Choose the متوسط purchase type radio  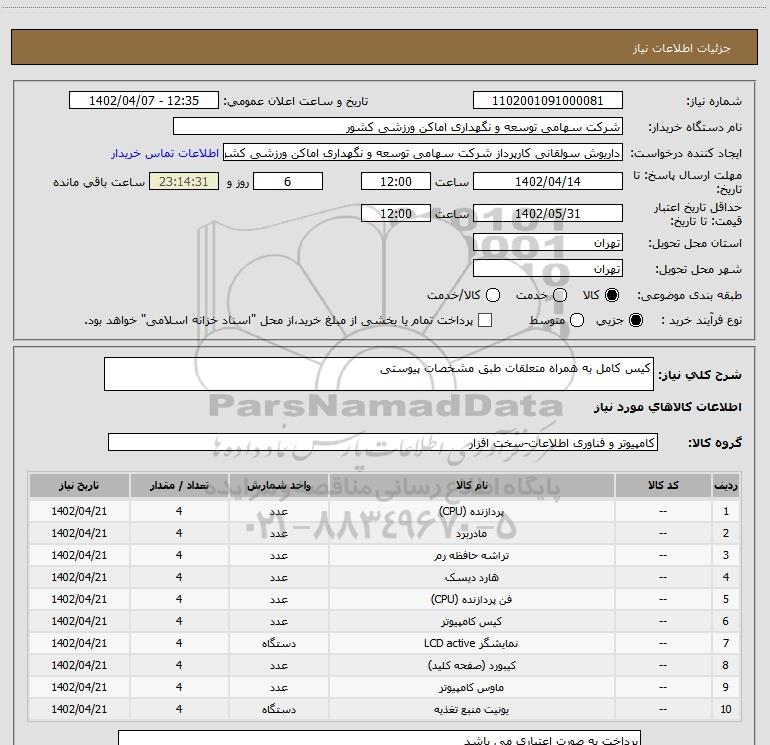pyautogui.click(x=577, y=320)
